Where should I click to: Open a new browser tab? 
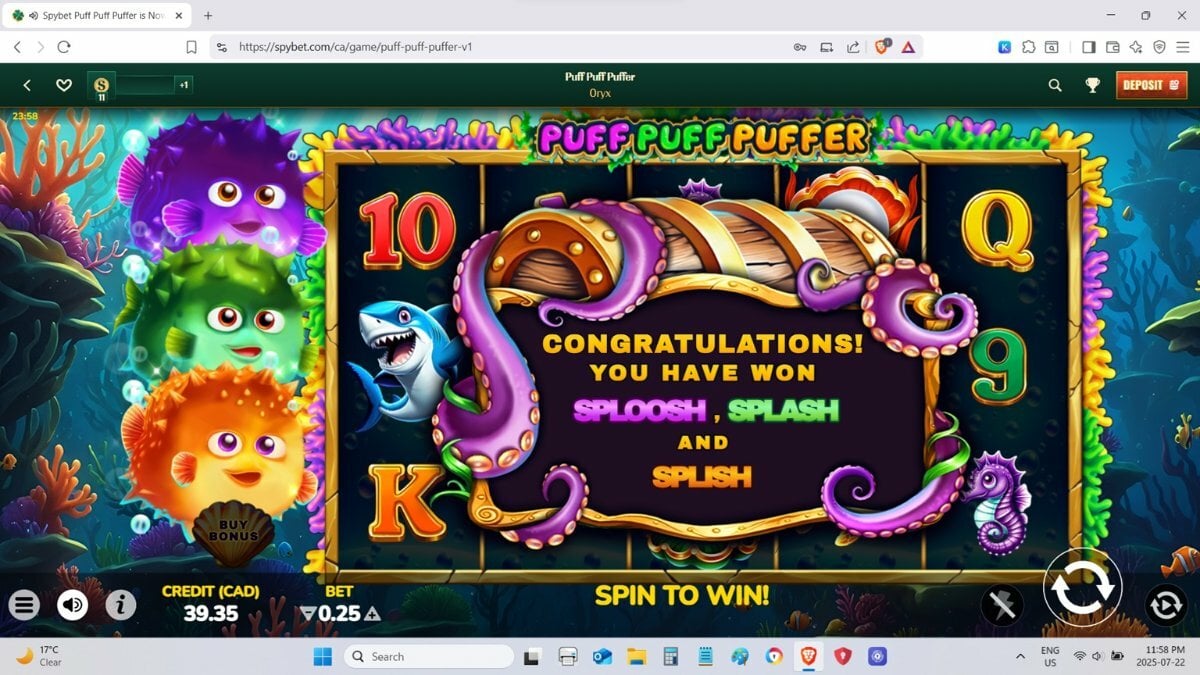click(x=208, y=16)
